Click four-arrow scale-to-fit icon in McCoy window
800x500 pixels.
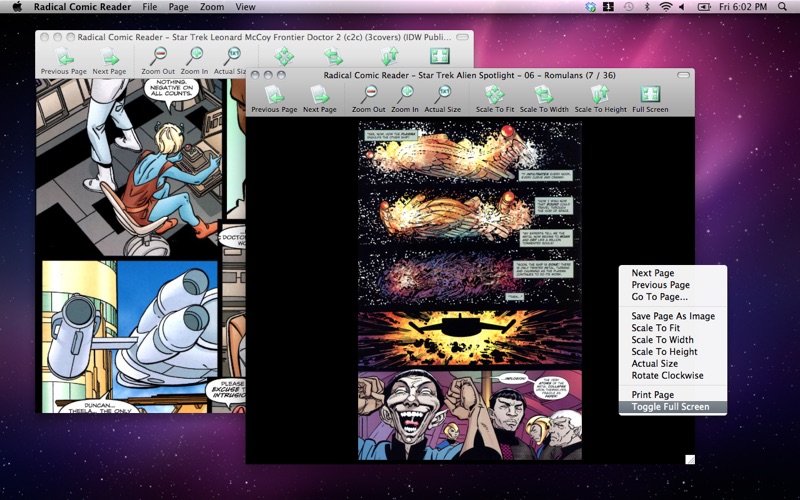click(284, 56)
